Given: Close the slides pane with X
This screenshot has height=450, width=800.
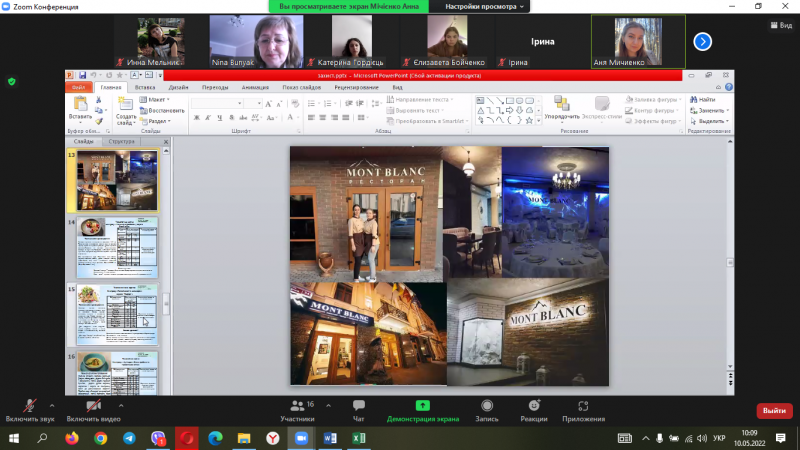Looking at the screenshot, I should (166, 142).
